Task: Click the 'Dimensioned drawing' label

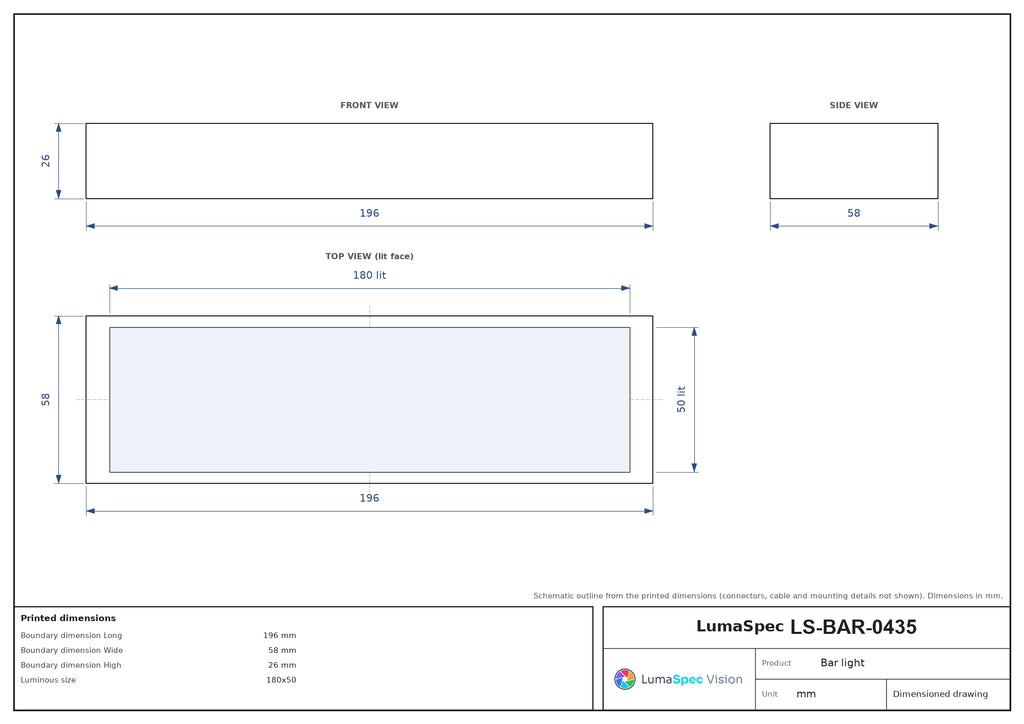Action: [940, 694]
